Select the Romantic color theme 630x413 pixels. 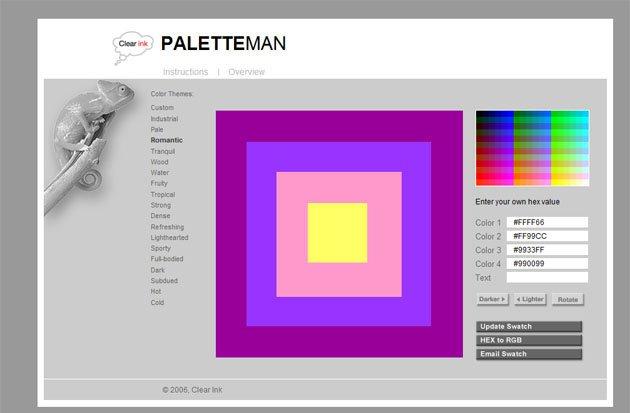pyautogui.click(x=166, y=140)
